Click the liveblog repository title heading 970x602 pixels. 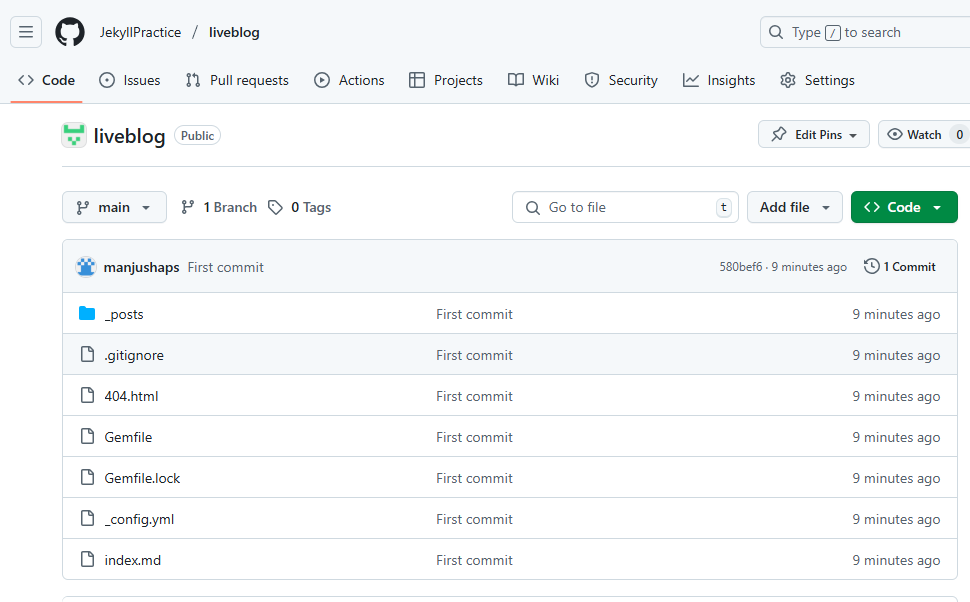point(129,136)
